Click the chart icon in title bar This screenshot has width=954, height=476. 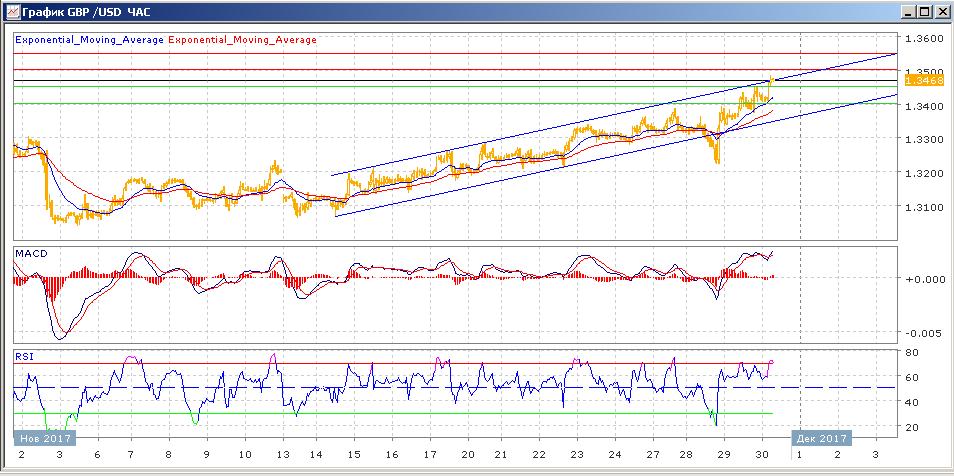12,12
